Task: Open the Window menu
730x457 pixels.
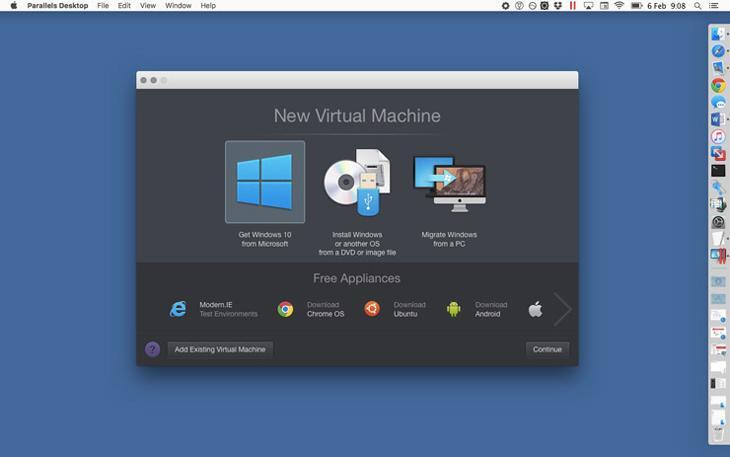Action: point(178,6)
